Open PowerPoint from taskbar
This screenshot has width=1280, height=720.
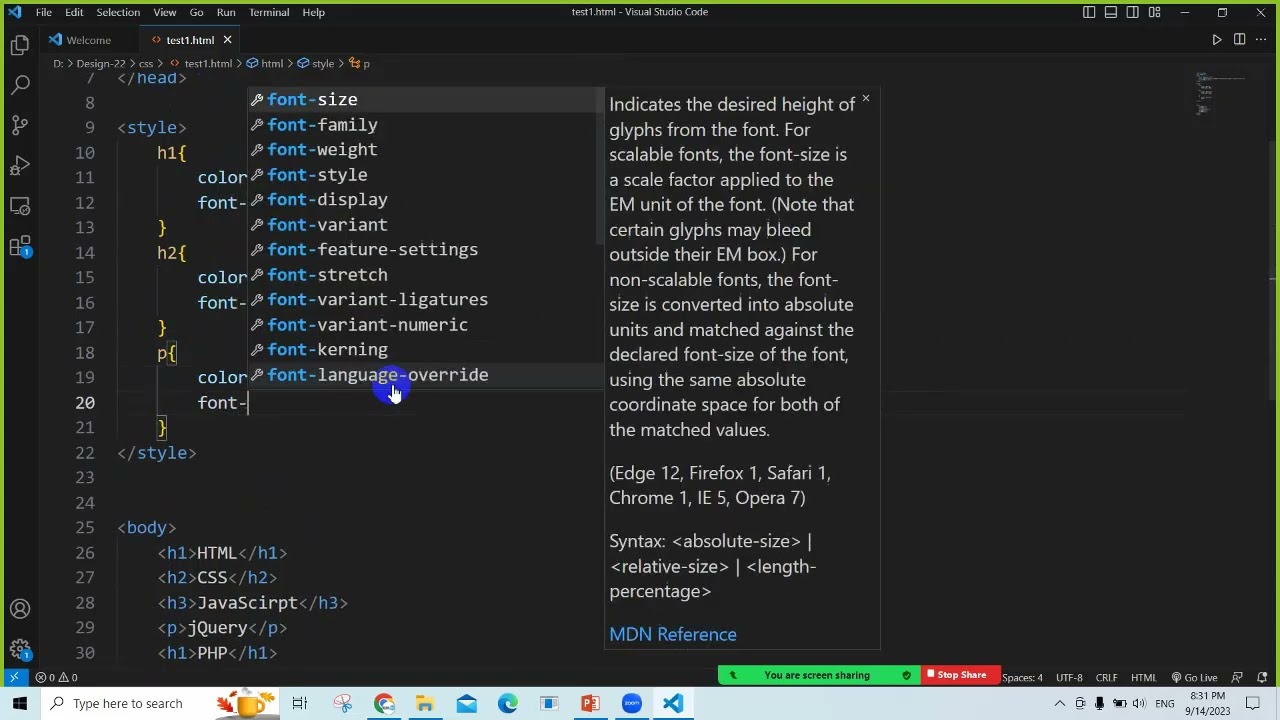(x=590, y=704)
